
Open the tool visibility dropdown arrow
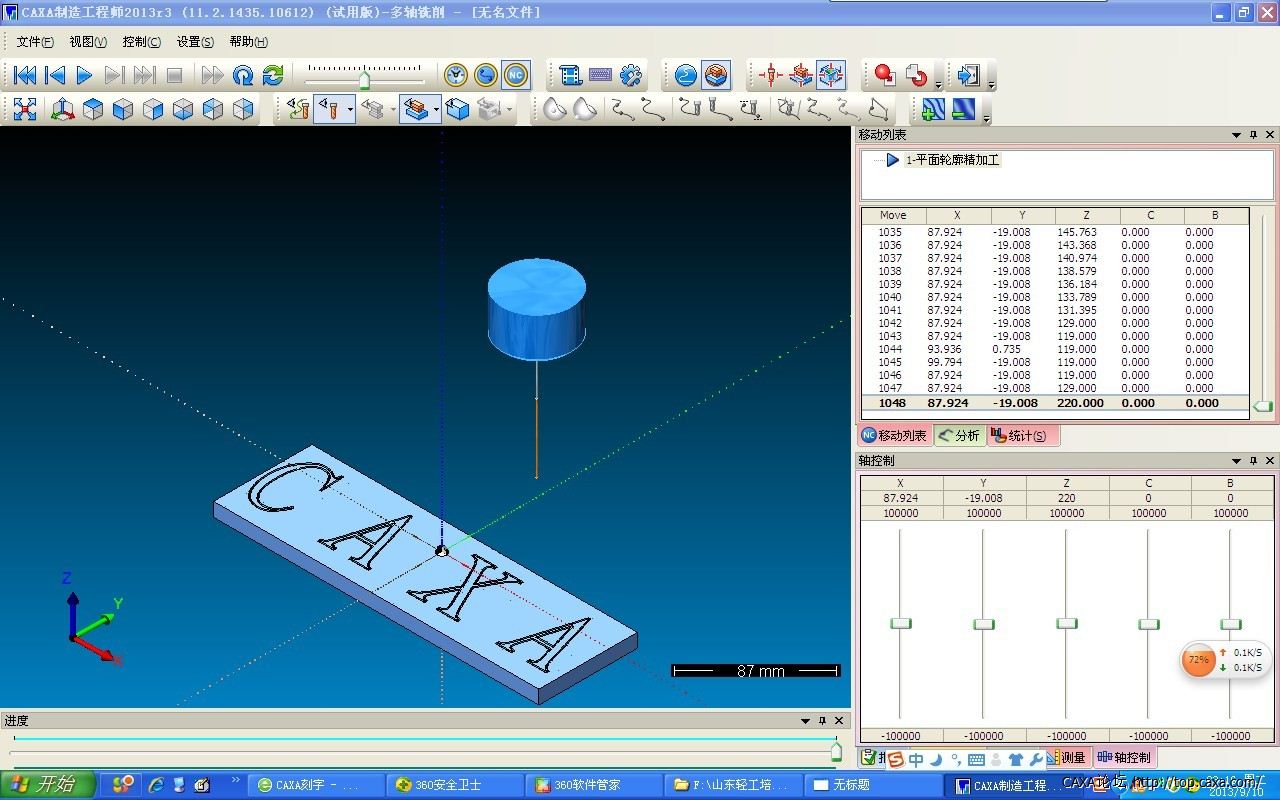point(350,109)
